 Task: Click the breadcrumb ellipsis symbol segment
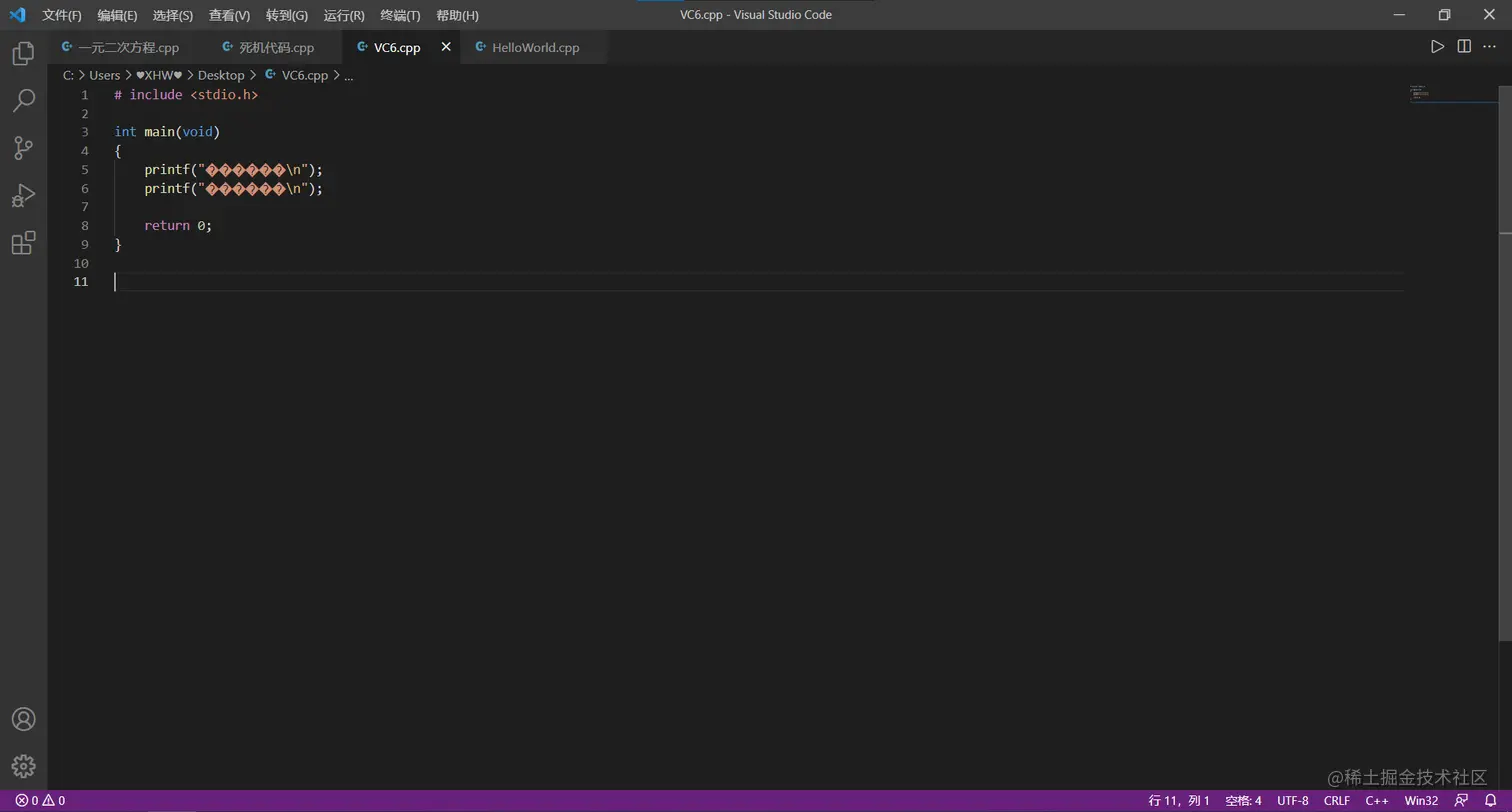pos(348,75)
